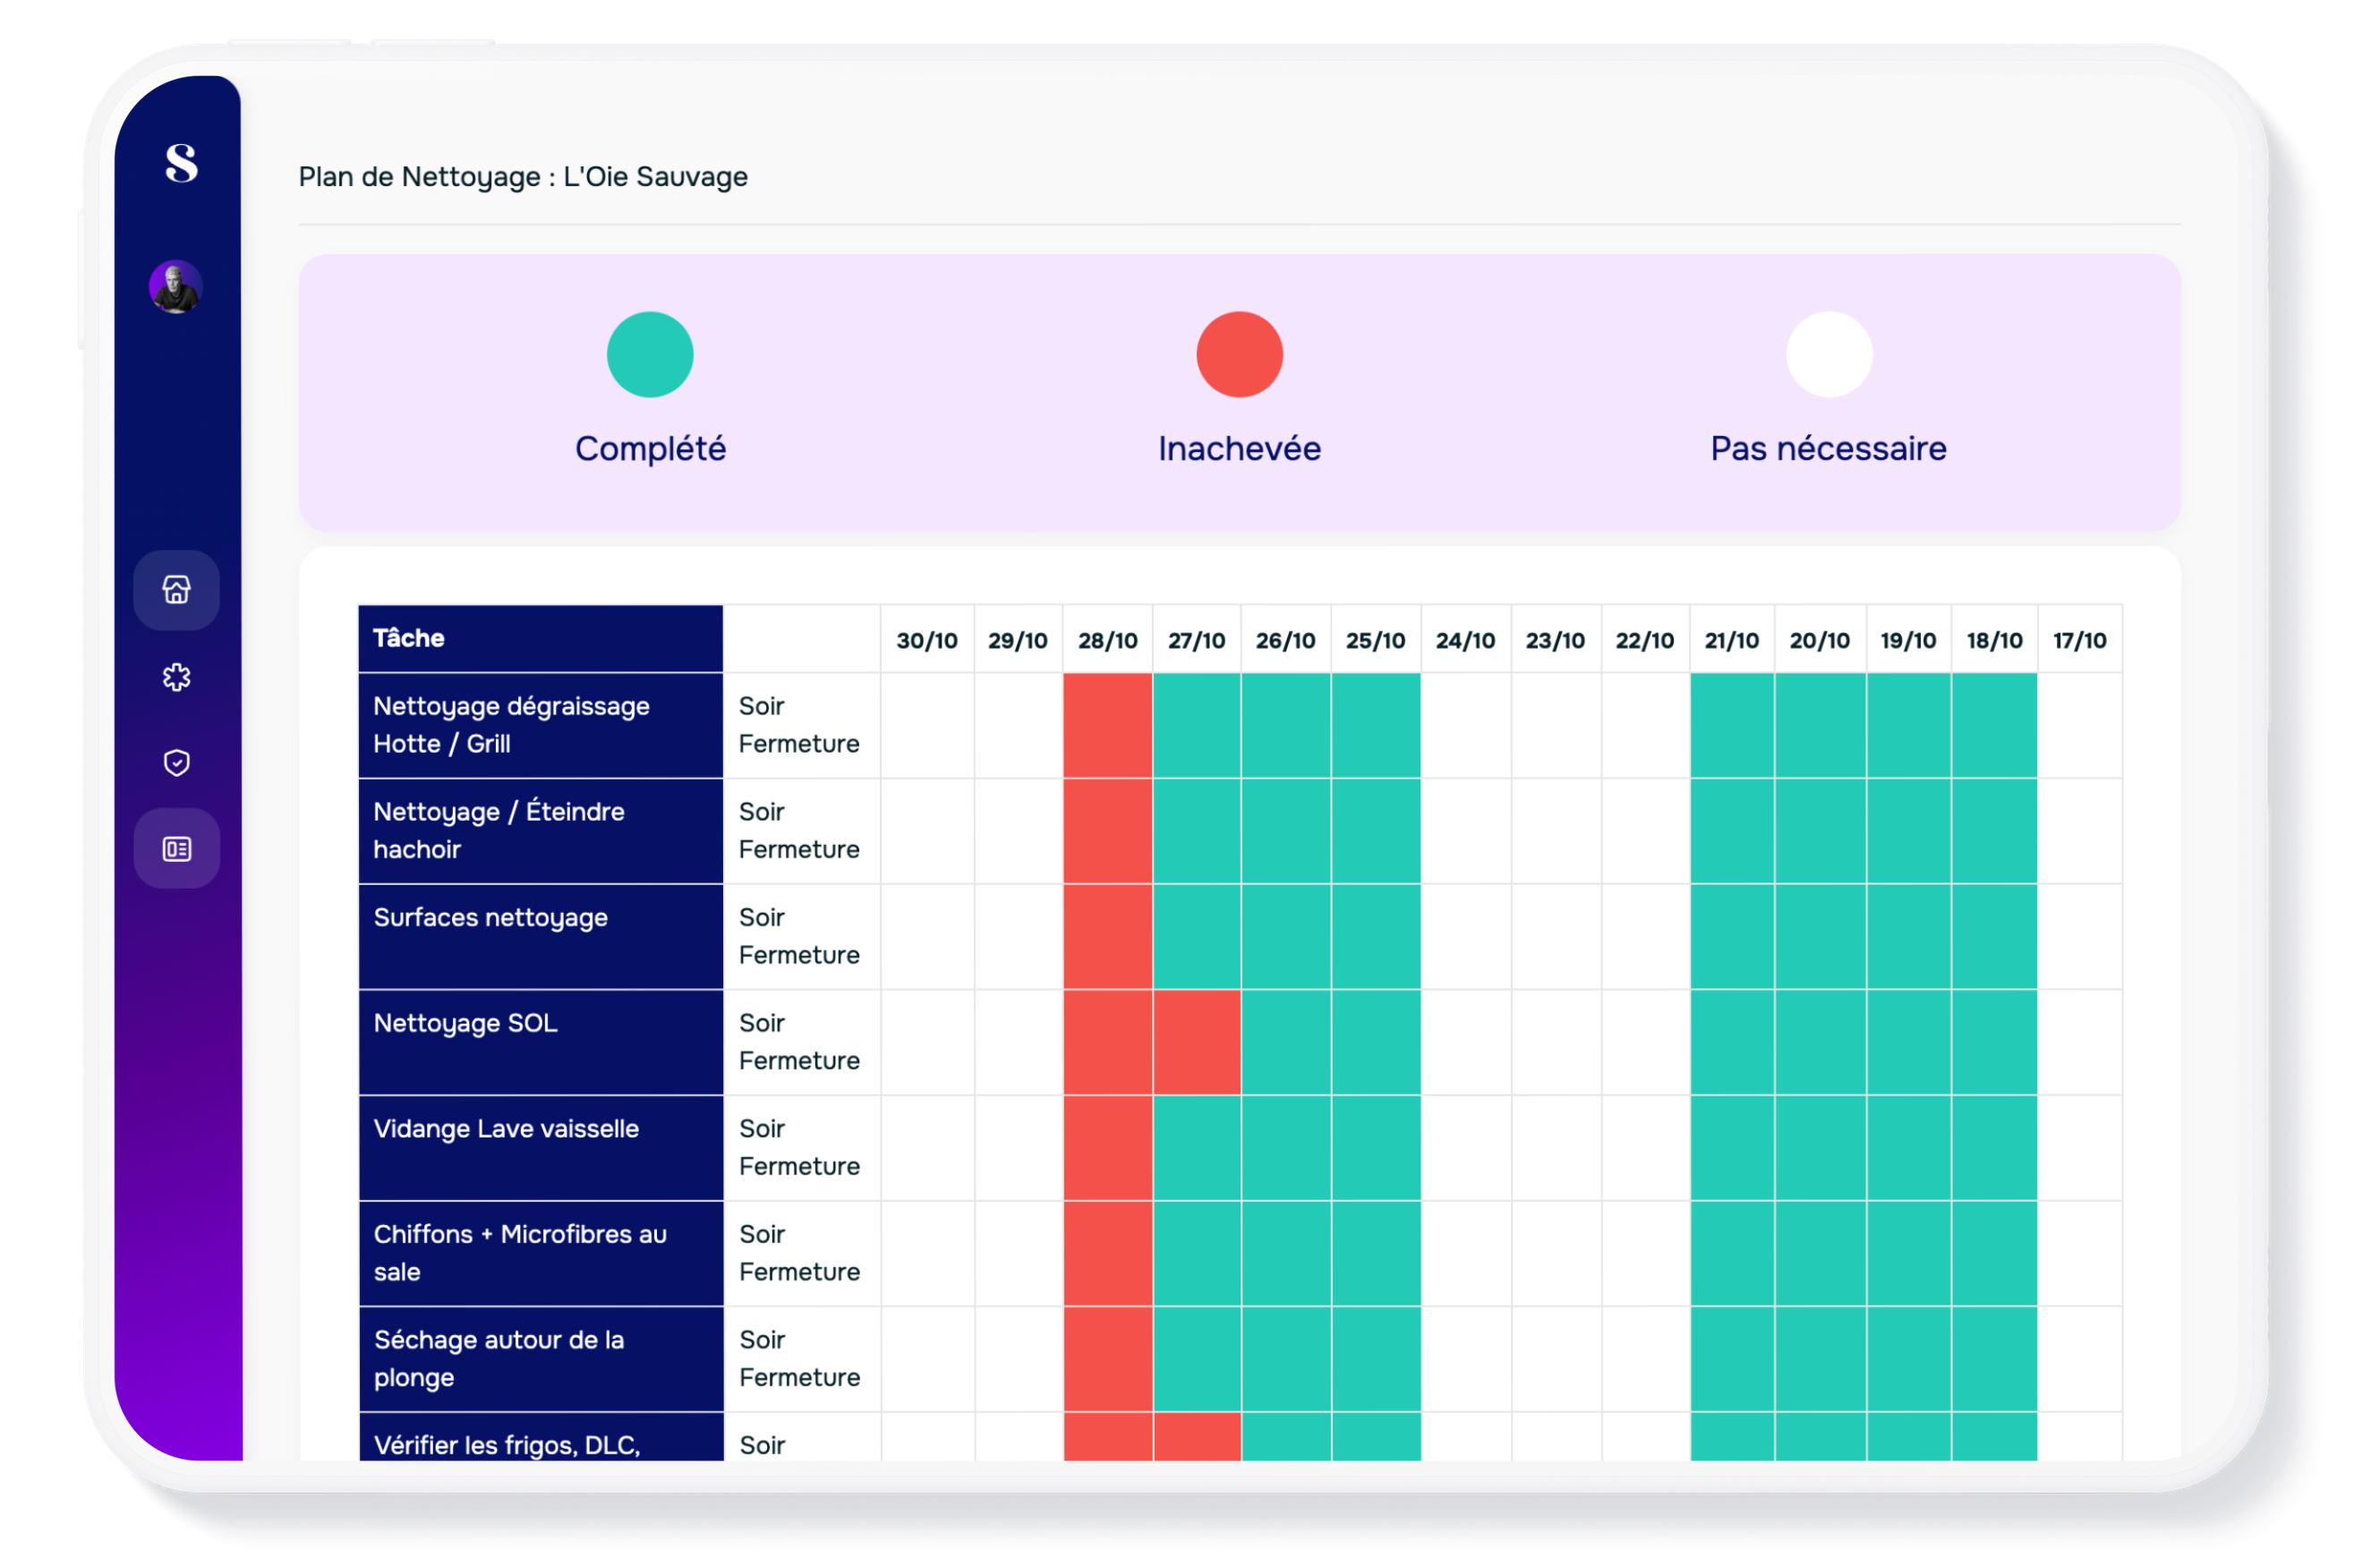Click empty Nettoyage / Éteindre hachoir cell for 30/10
This screenshot has height=1568, width=2354.
point(927,831)
